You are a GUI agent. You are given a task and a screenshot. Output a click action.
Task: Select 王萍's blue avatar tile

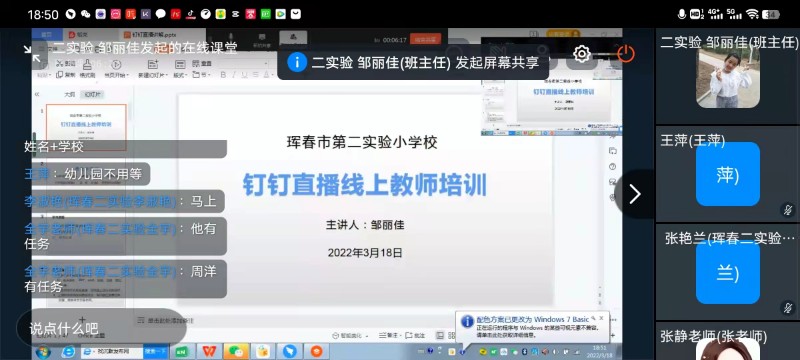pos(728,174)
